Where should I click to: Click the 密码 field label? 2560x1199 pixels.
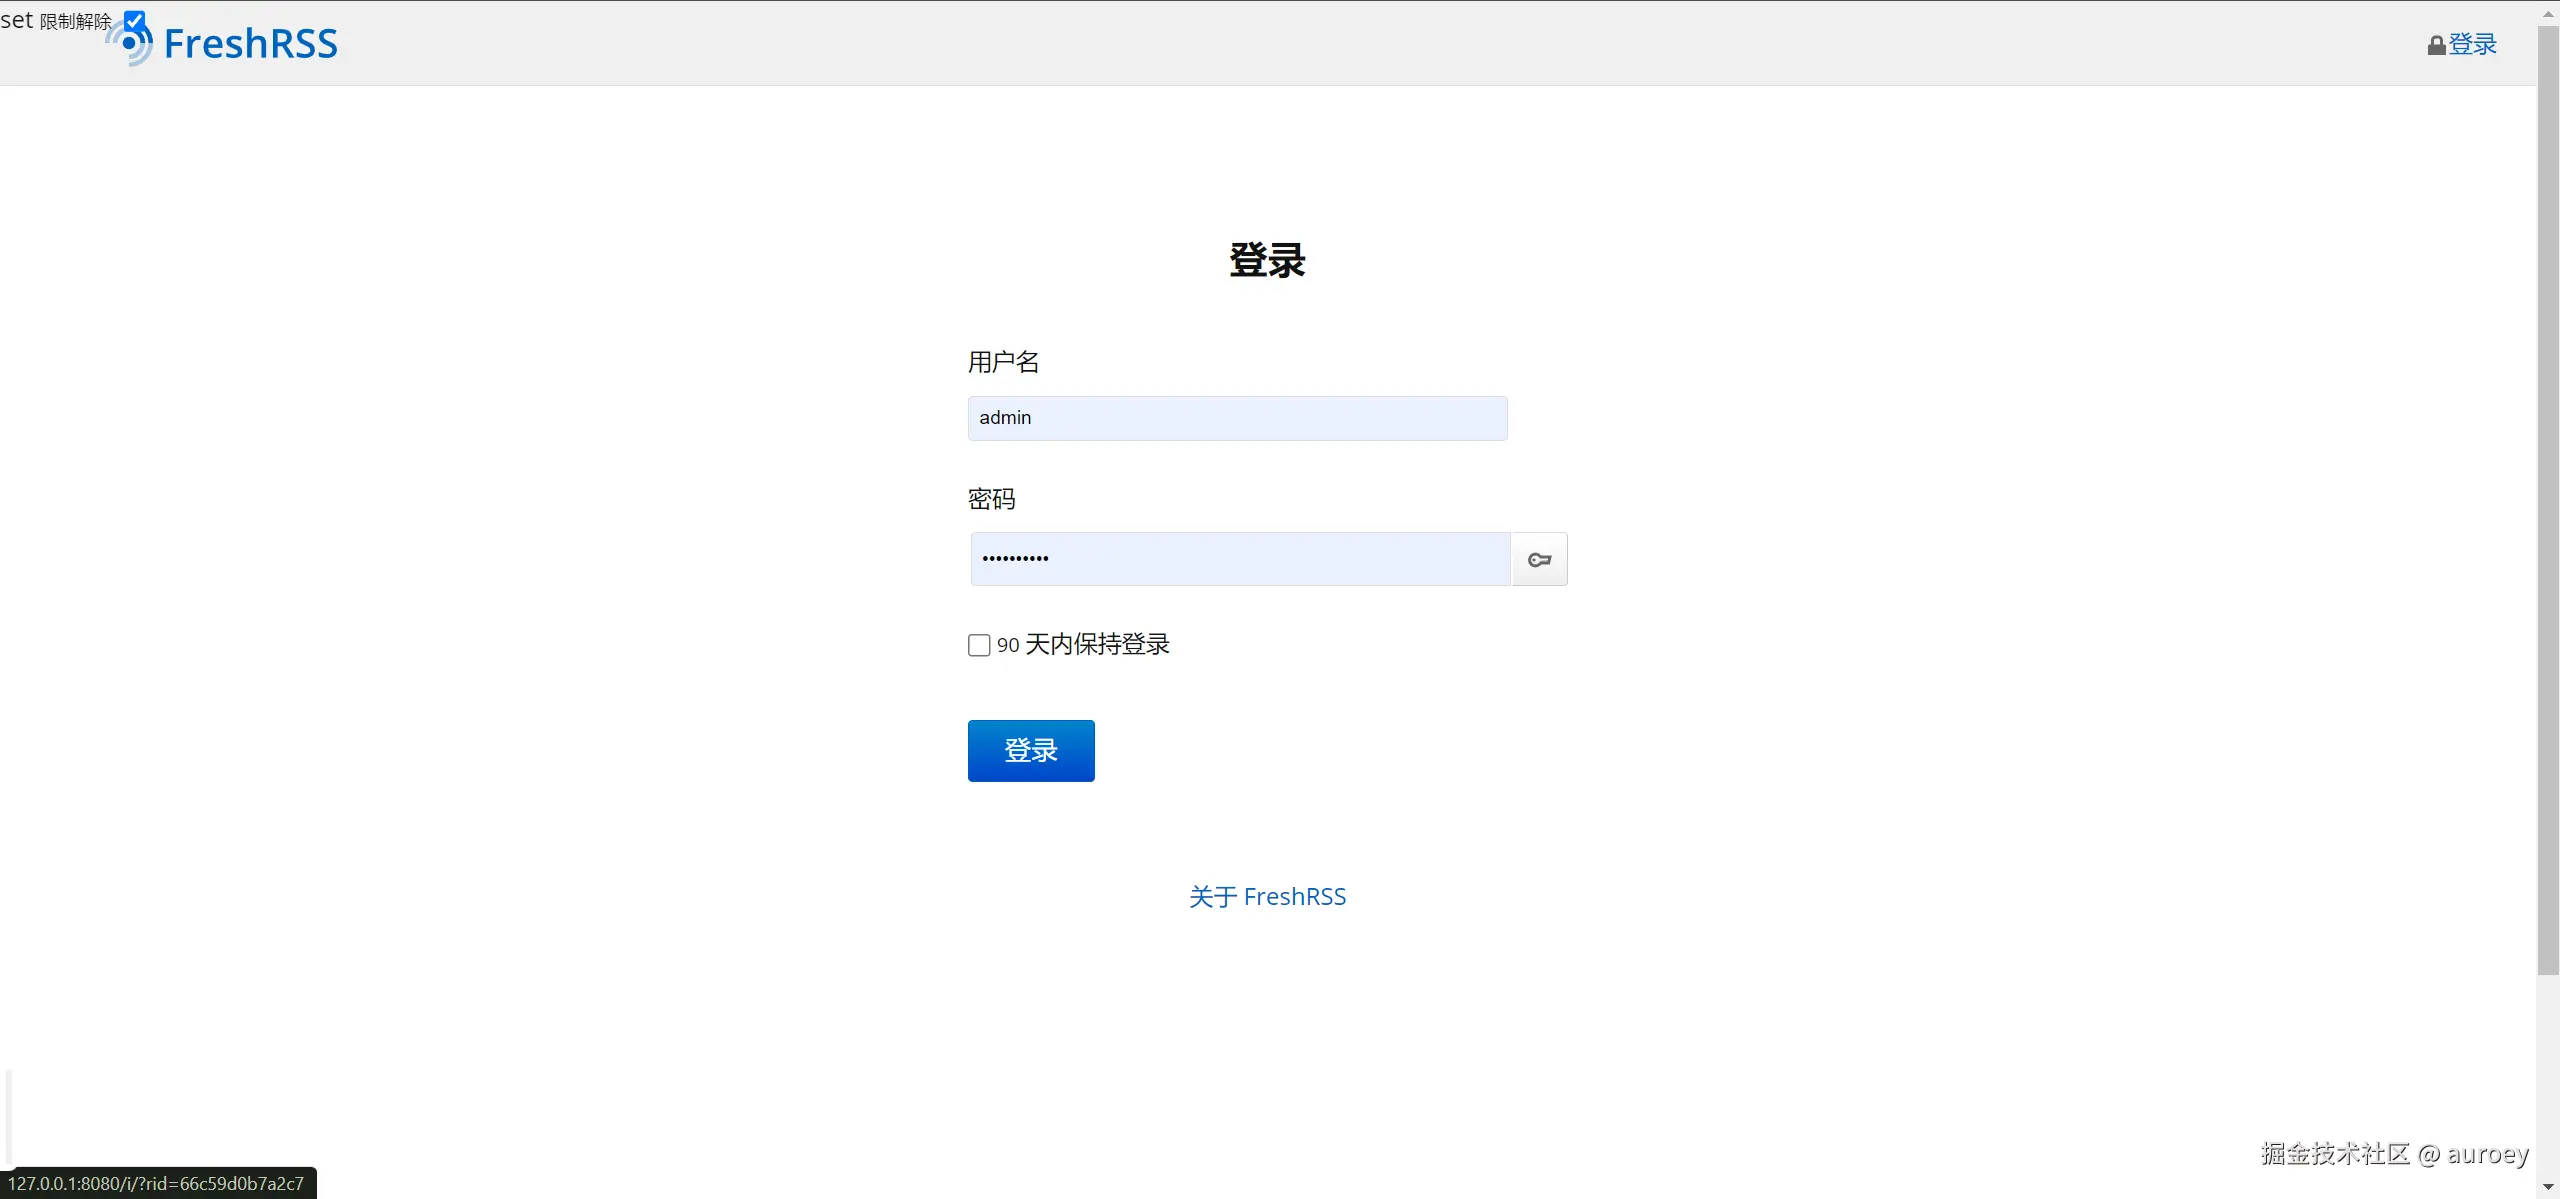point(991,499)
